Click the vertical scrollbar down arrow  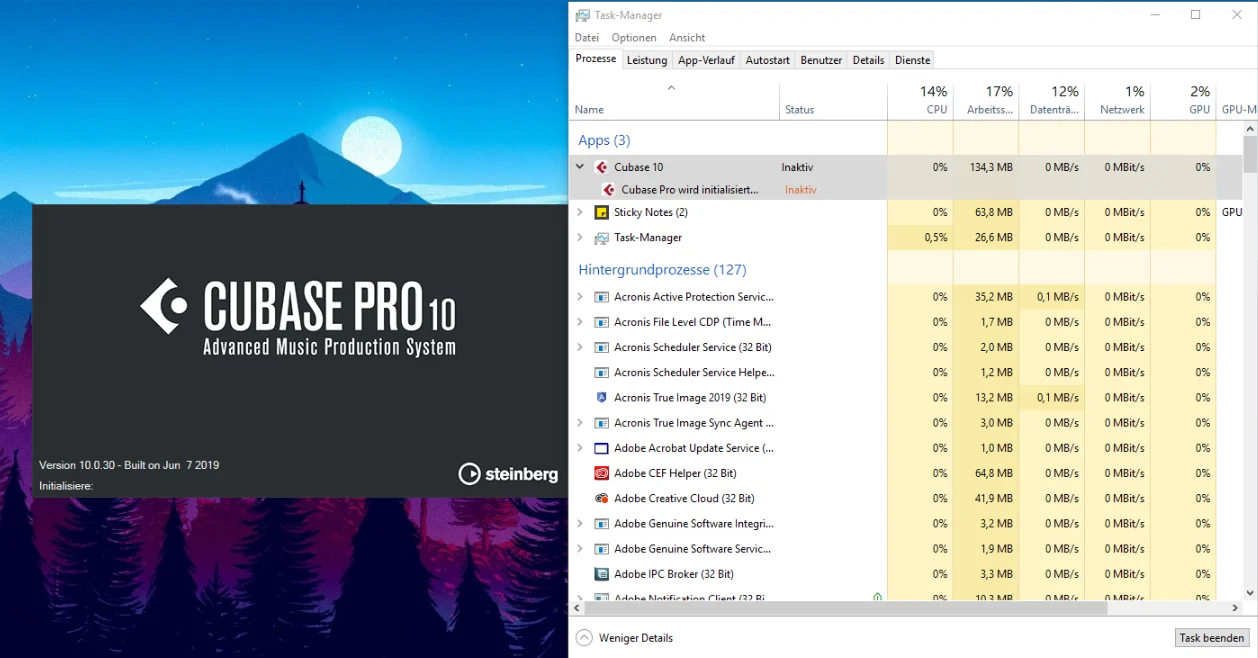[x=1250, y=593]
